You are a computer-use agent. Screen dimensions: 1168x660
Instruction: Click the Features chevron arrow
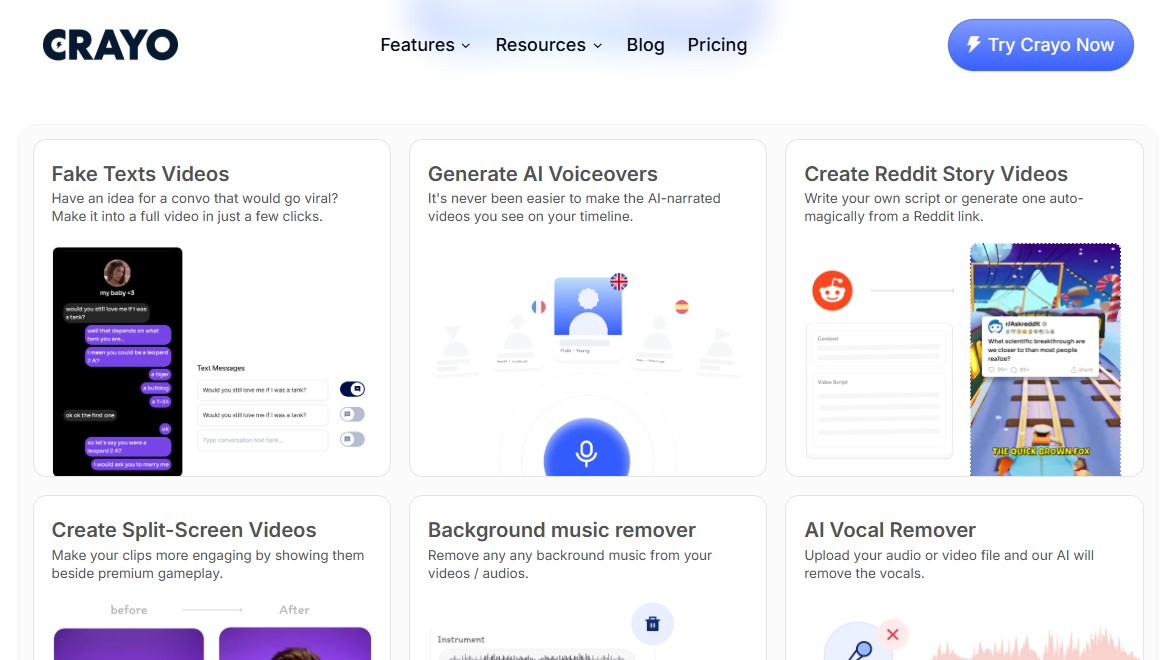[466, 46]
